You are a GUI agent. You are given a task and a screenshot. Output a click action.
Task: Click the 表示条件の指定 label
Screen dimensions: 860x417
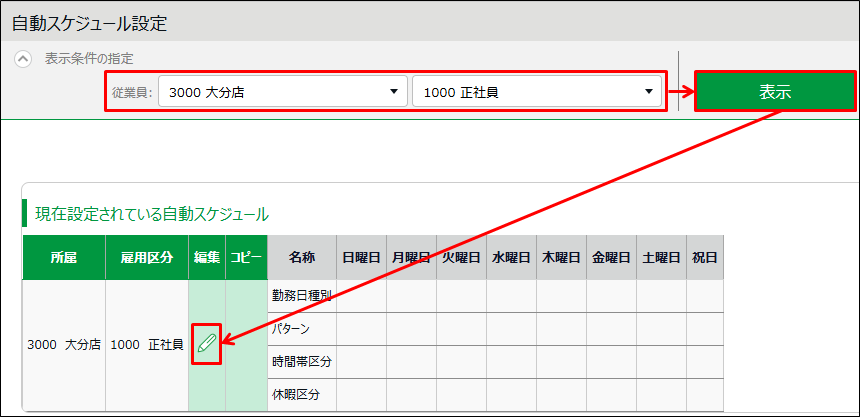coord(89,59)
